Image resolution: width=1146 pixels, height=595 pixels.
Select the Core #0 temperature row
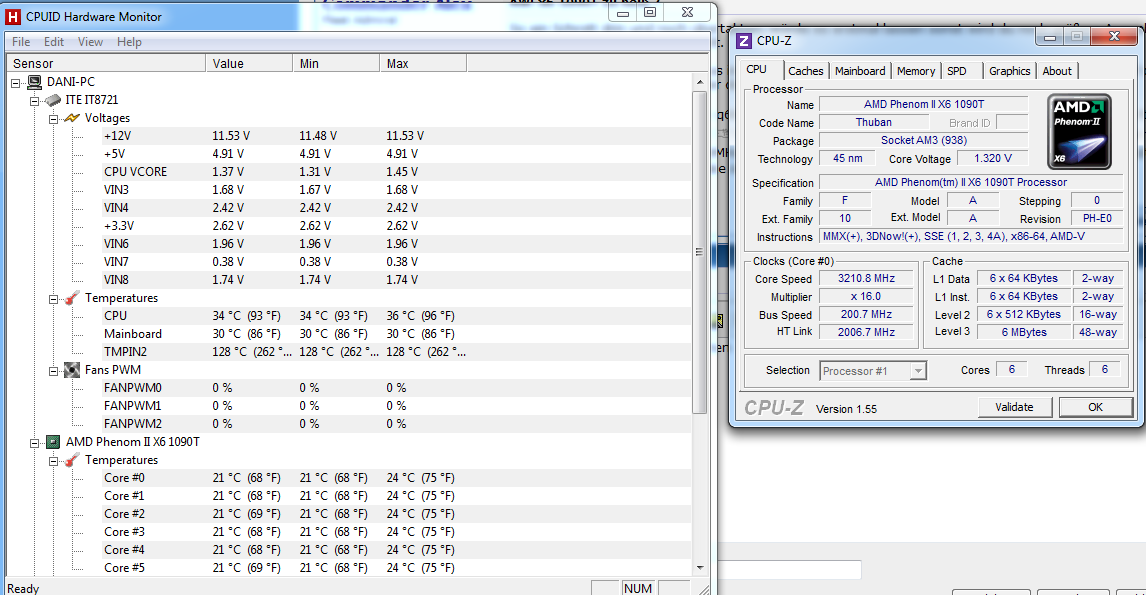(x=396, y=478)
